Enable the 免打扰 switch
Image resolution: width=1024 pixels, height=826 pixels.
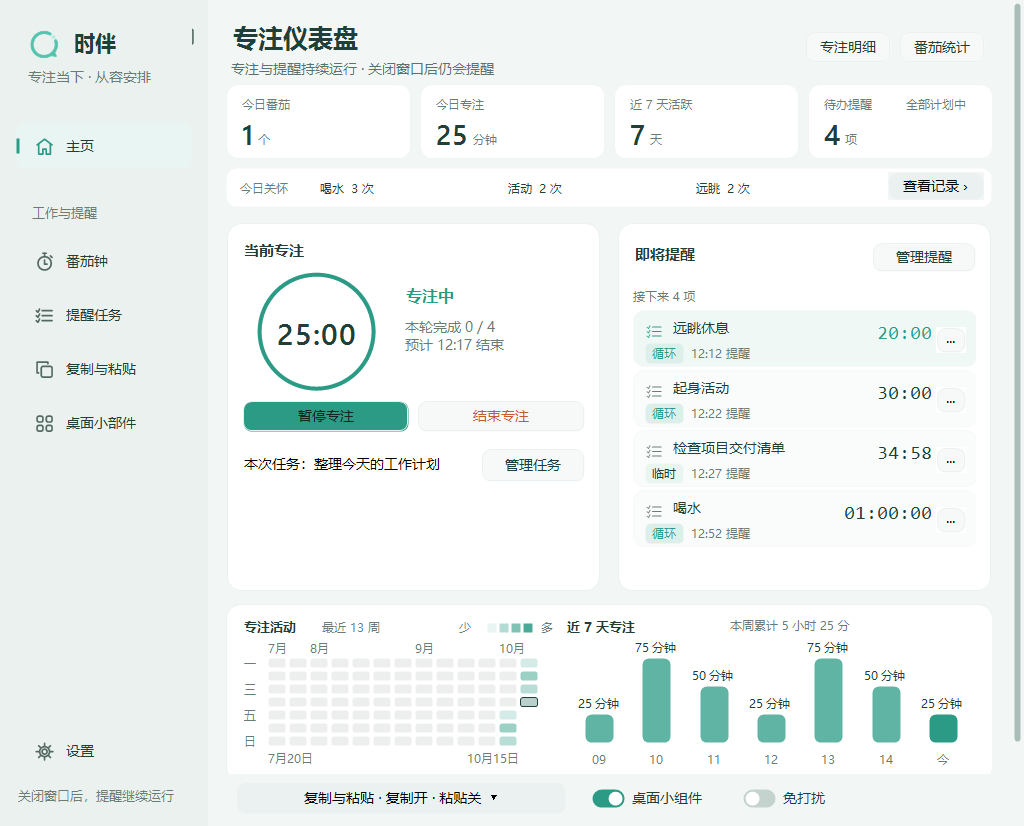(x=759, y=799)
